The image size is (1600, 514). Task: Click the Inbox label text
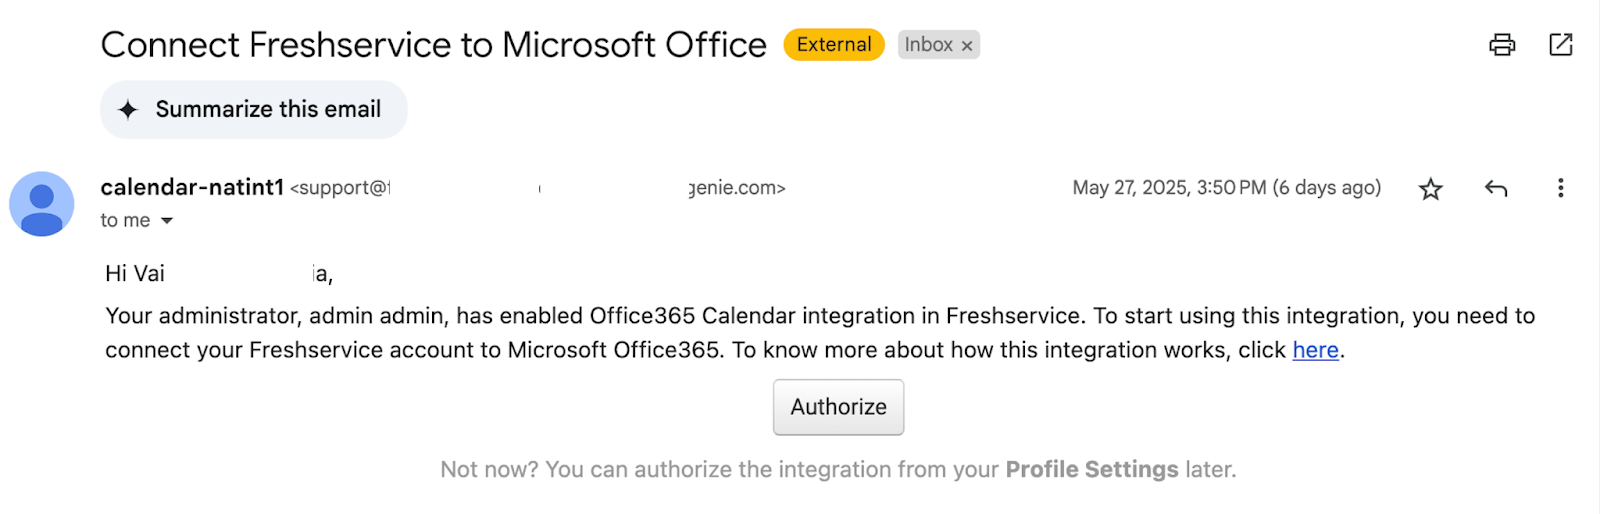pos(928,45)
